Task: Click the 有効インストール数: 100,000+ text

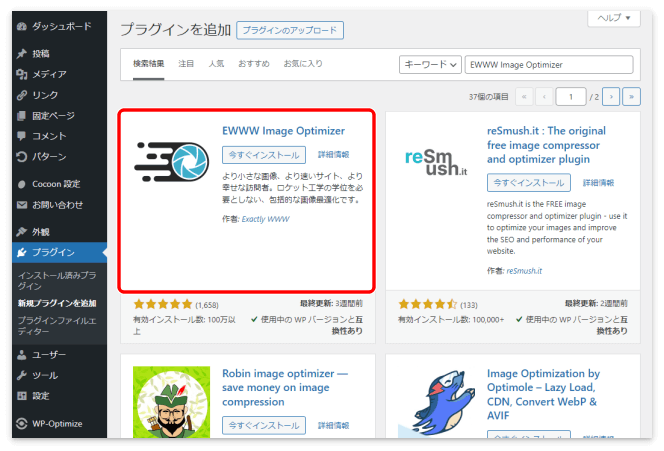Action: (x=451, y=320)
